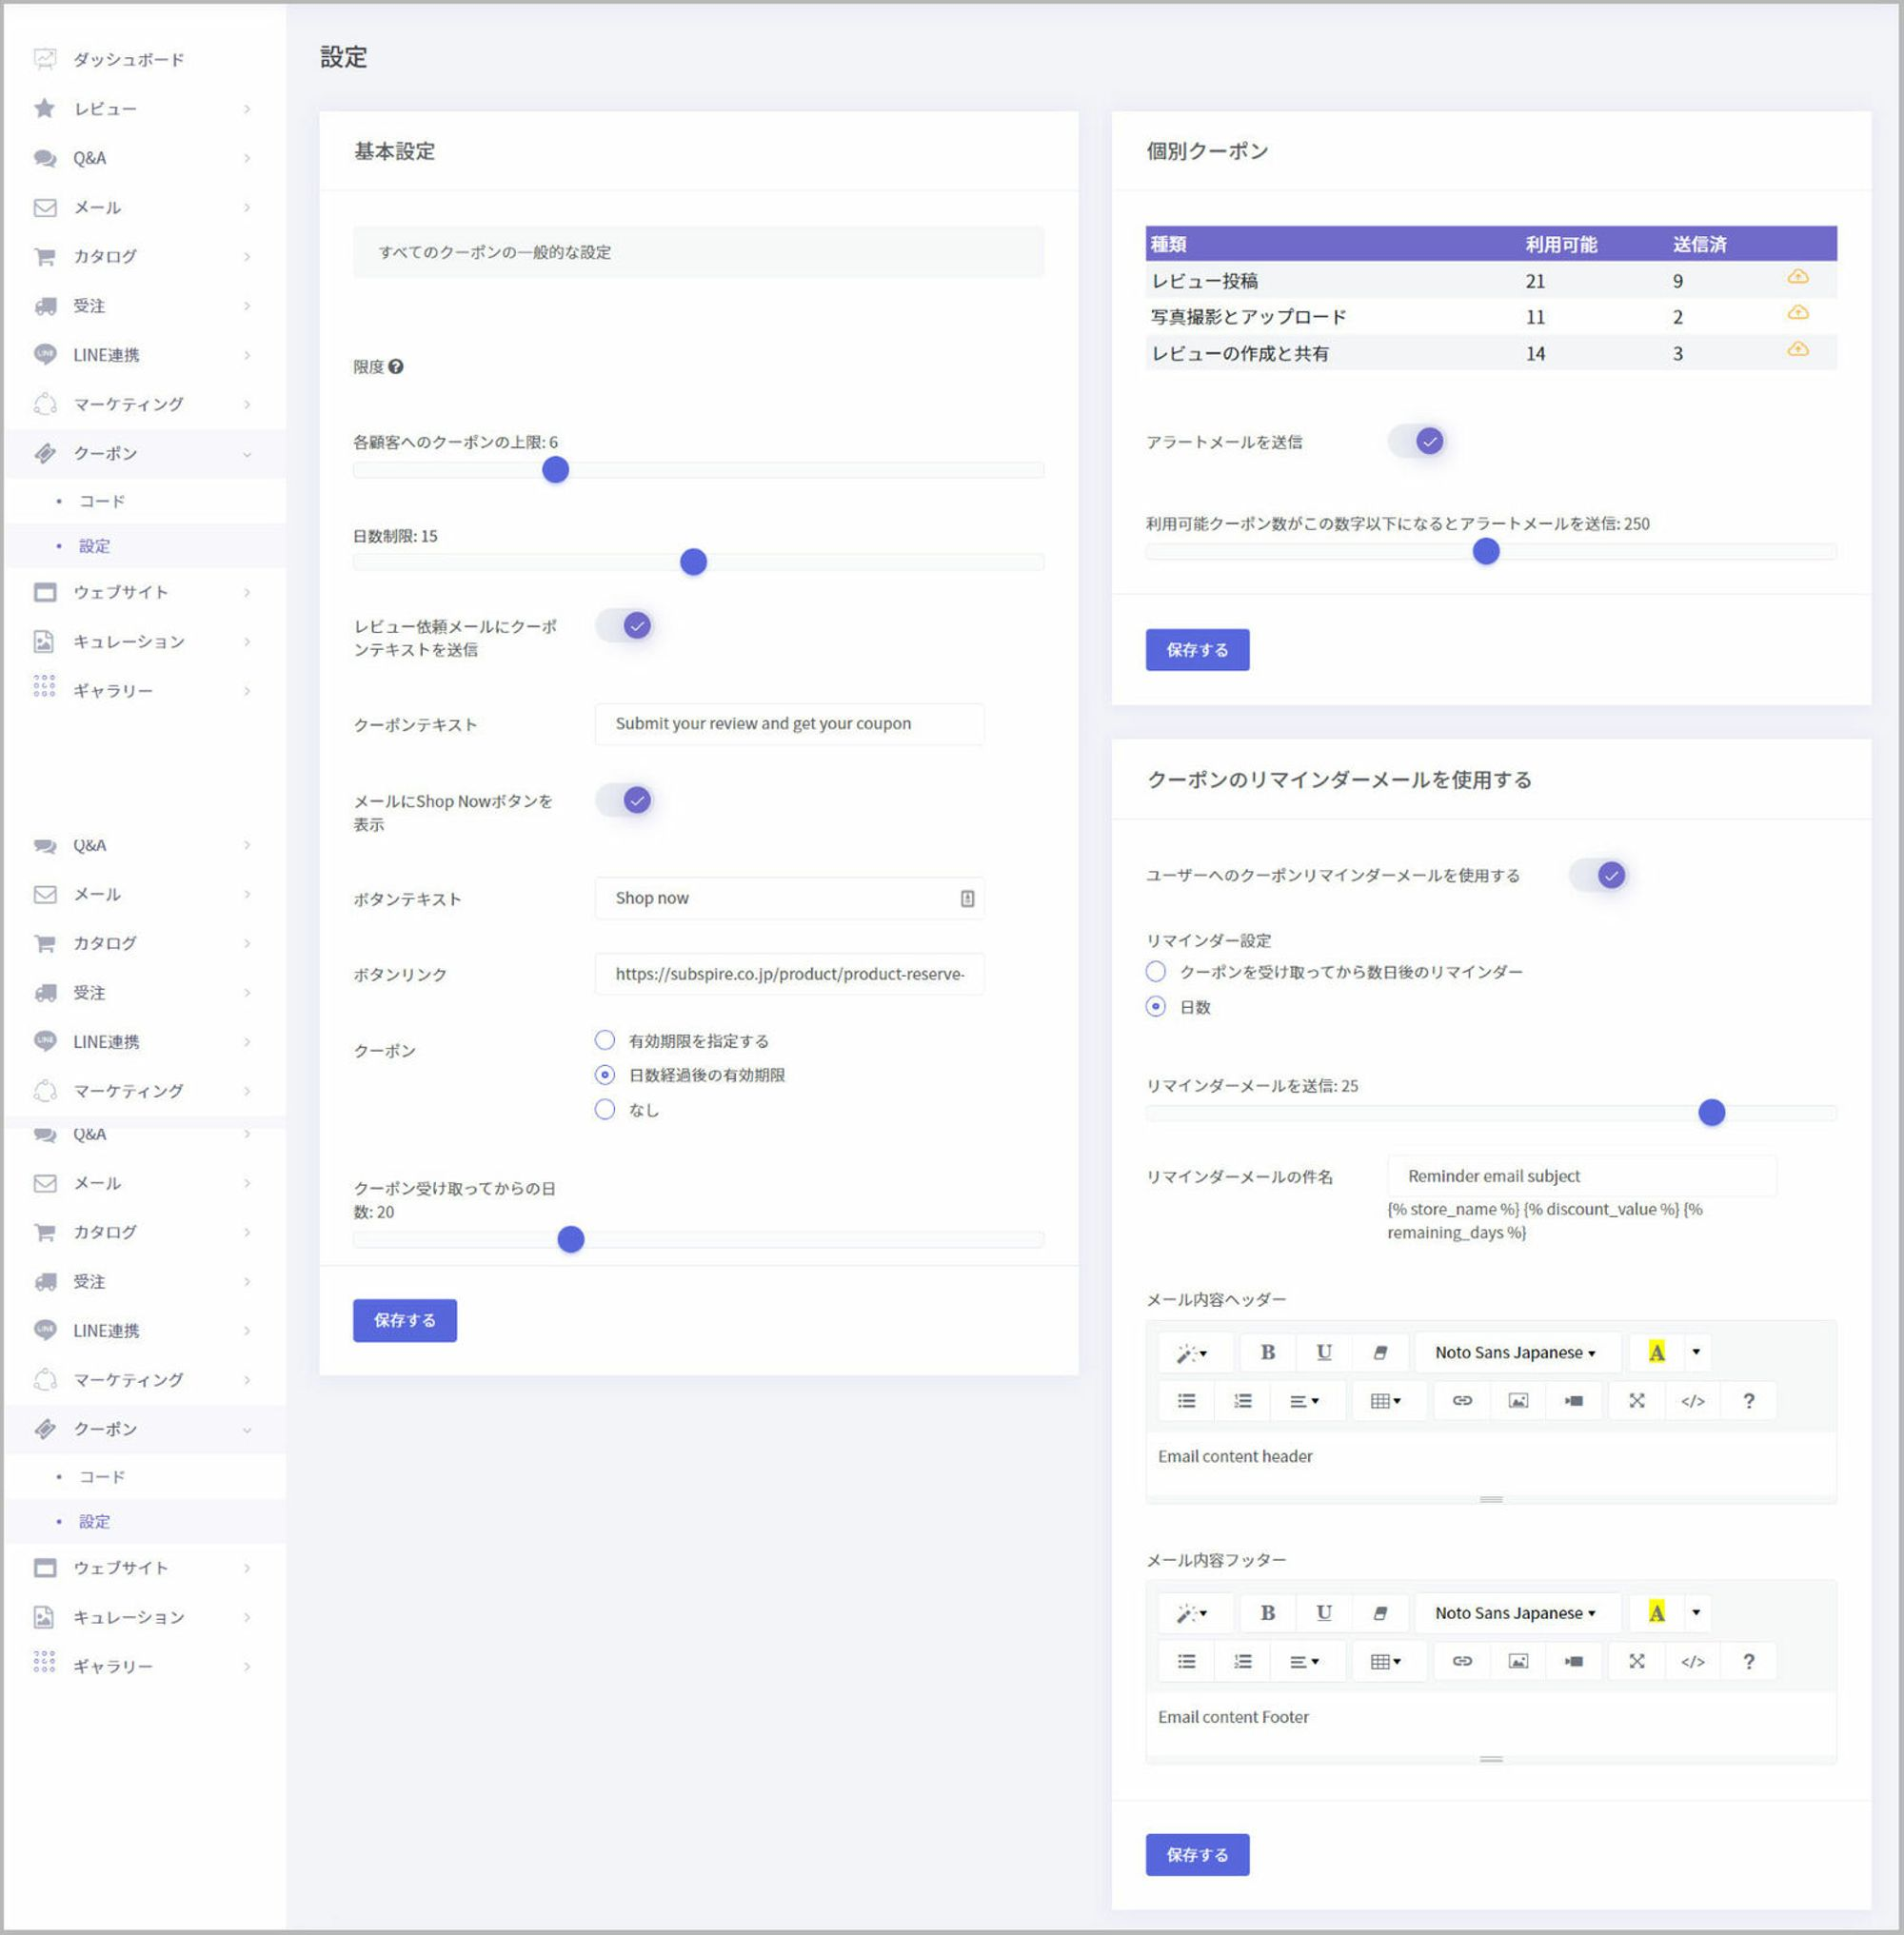
Task: Open code view in mail footer editor
Action: point(1692,1661)
